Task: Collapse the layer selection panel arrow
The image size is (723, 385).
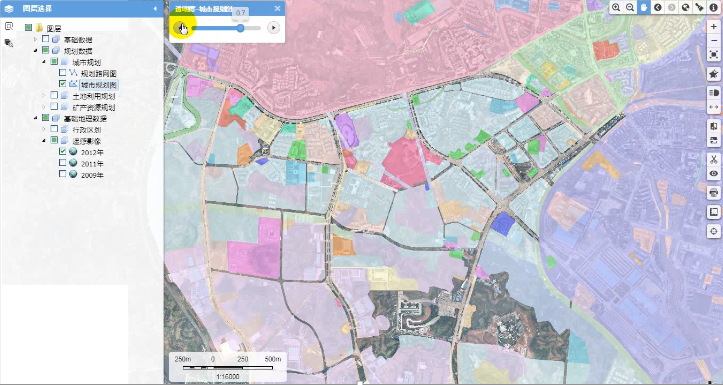Action: 155,8
